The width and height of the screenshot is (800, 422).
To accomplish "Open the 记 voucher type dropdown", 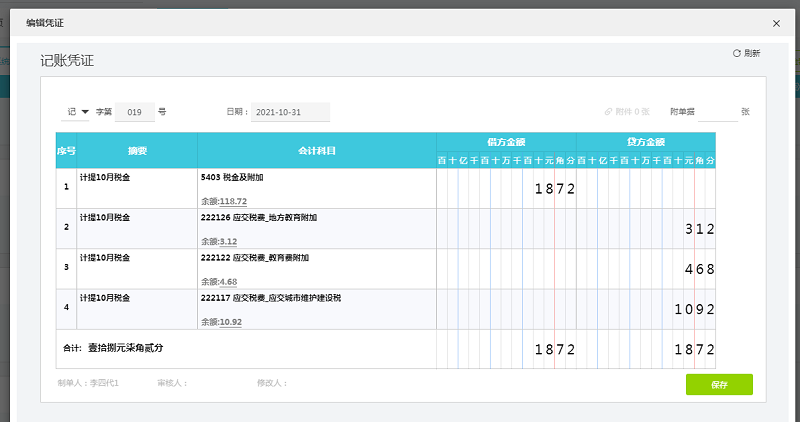I will [76, 112].
